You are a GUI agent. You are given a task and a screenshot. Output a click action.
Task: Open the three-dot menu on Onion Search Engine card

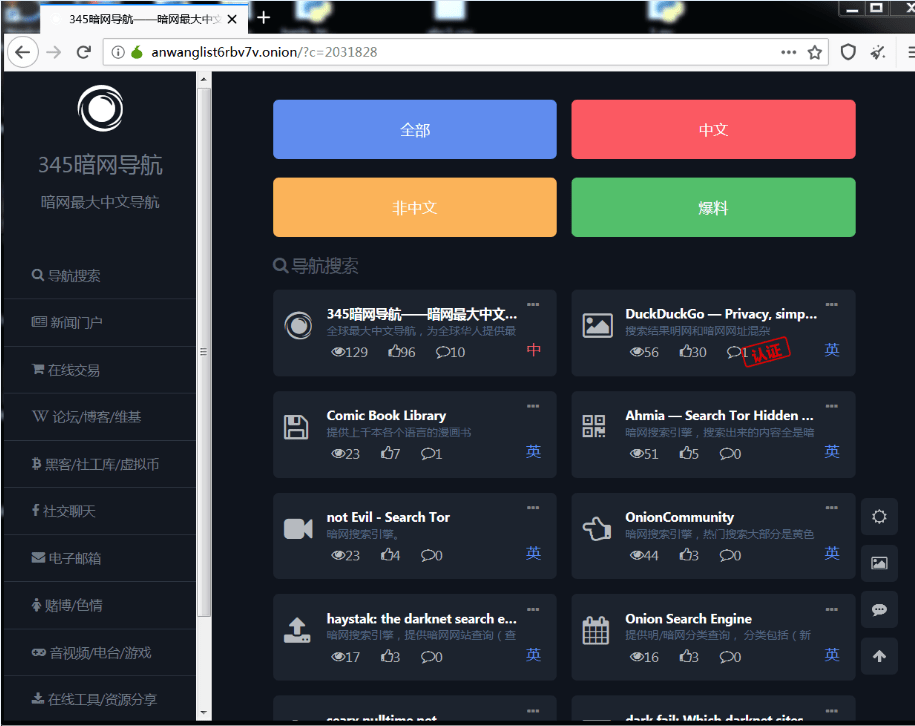click(832, 609)
